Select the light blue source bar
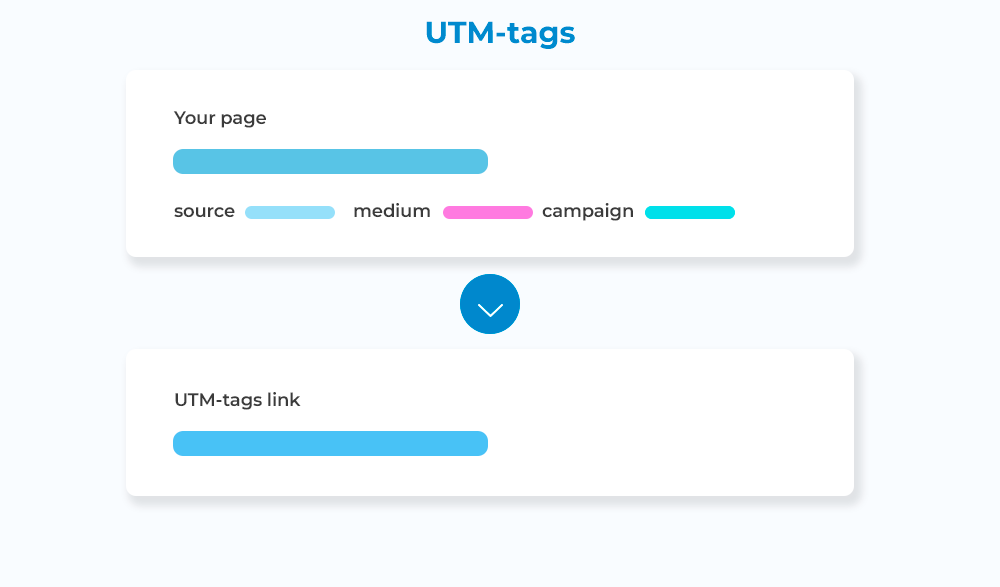The image size is (1000, 587). [290, 212]
